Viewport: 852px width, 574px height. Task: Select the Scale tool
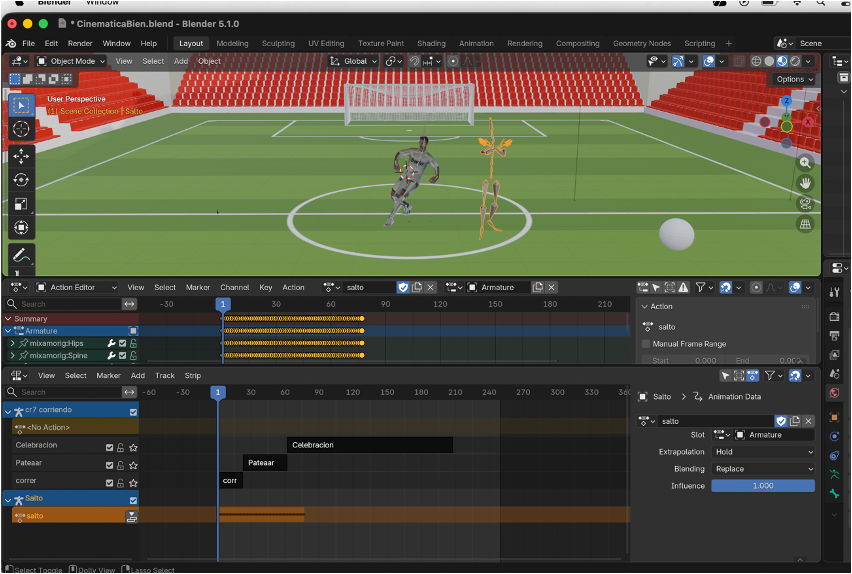click(x=21, y=204)
